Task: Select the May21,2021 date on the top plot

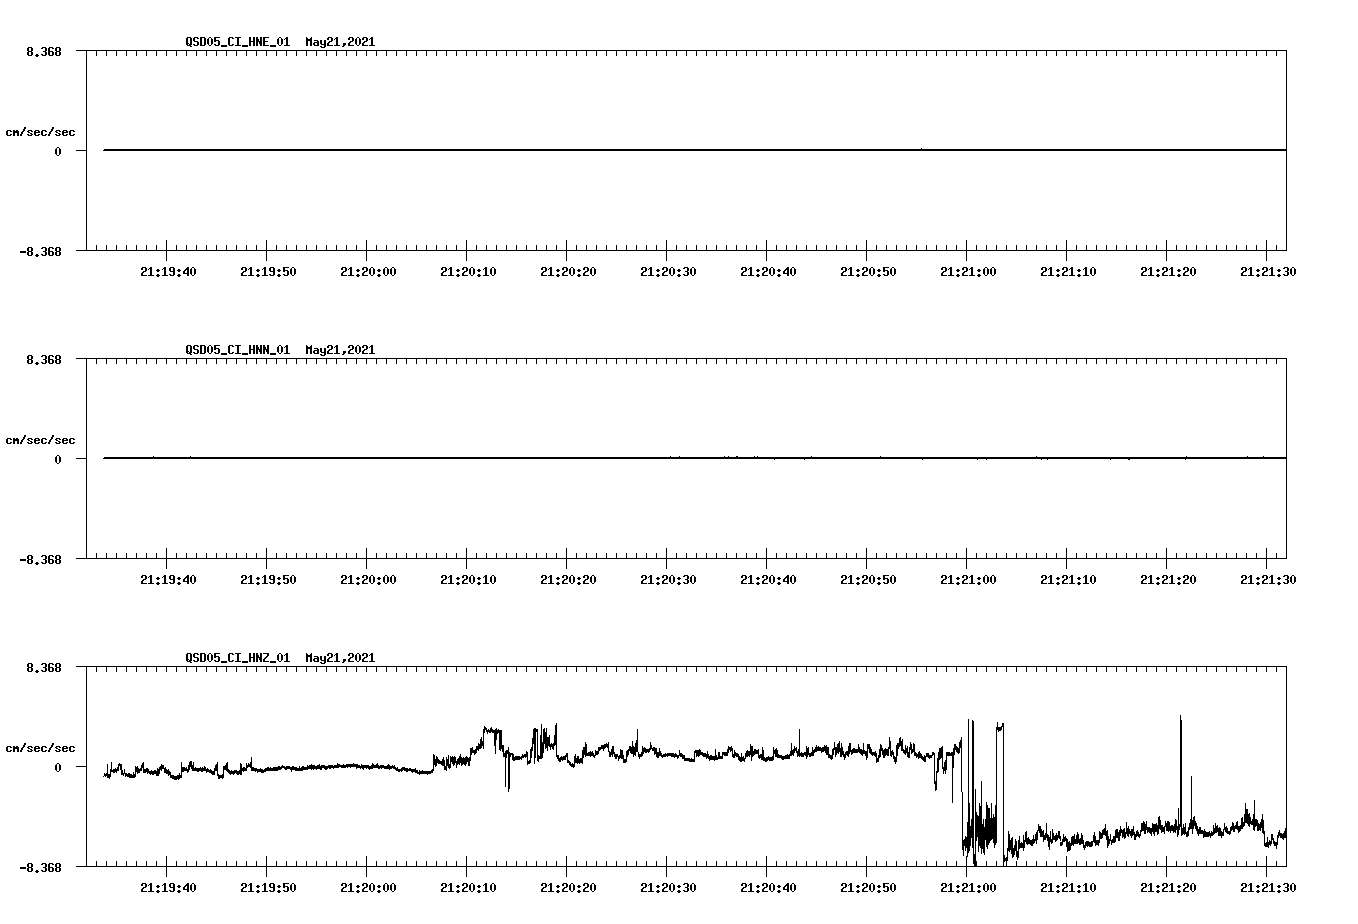Action: (x=339, y=43)
